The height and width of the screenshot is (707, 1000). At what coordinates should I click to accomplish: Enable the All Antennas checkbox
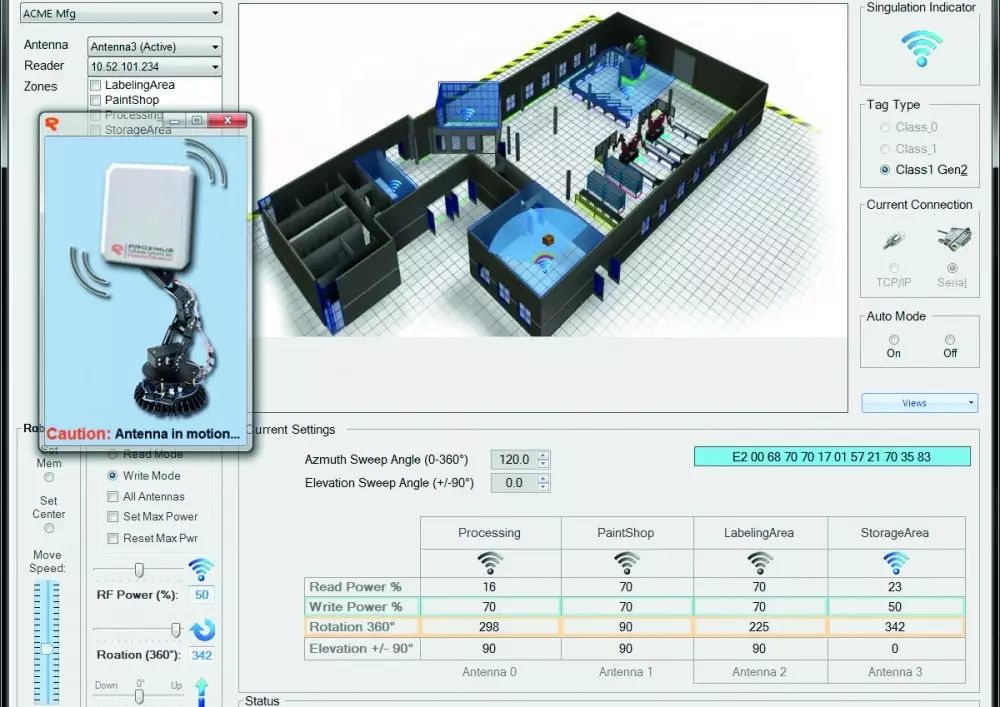113,497
